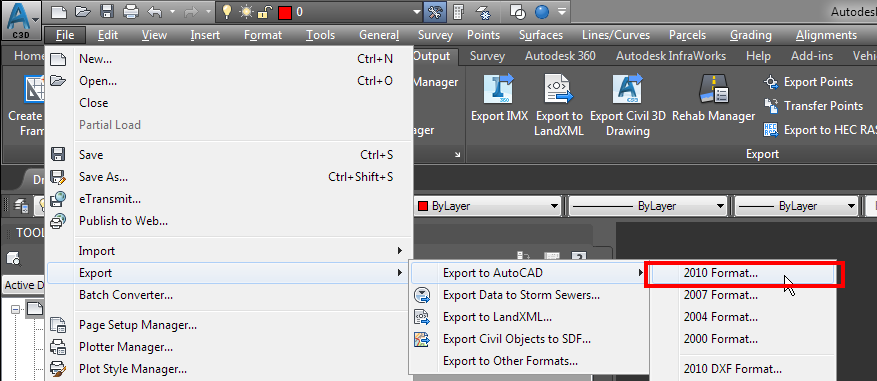Open the Redo history dropdown arrow
This screenshot has width=877, height=381.
(x=209, y=12)
